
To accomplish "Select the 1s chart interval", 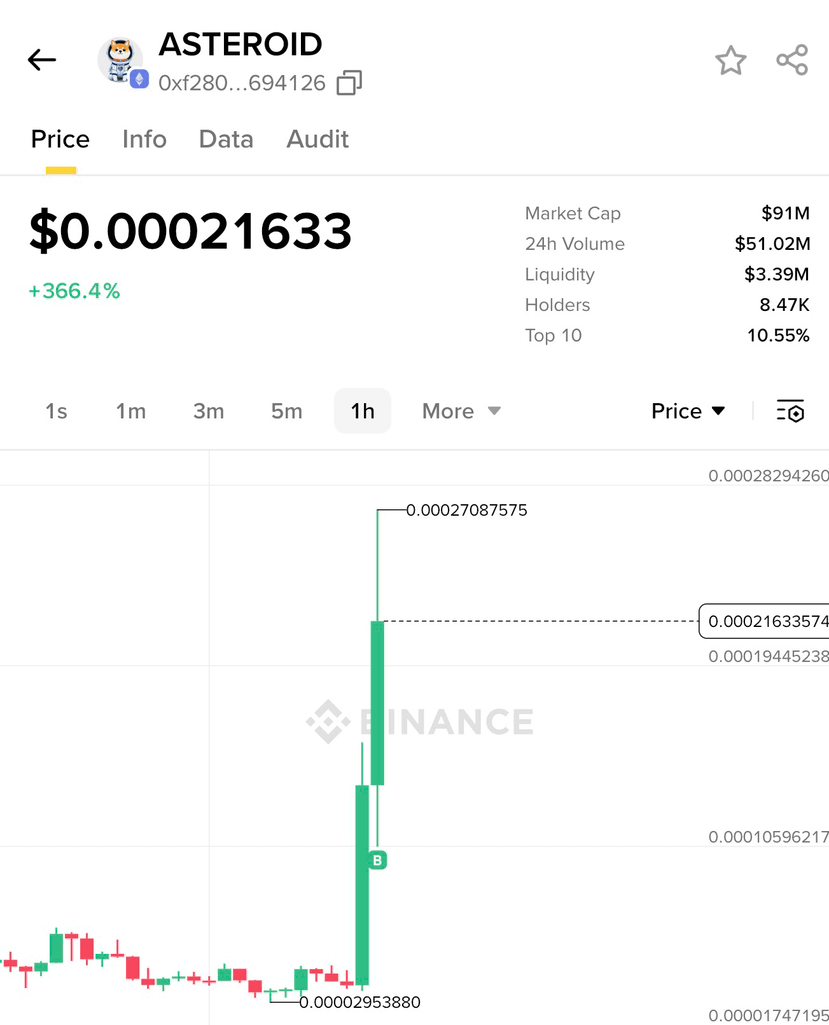I will pos(56,411).
